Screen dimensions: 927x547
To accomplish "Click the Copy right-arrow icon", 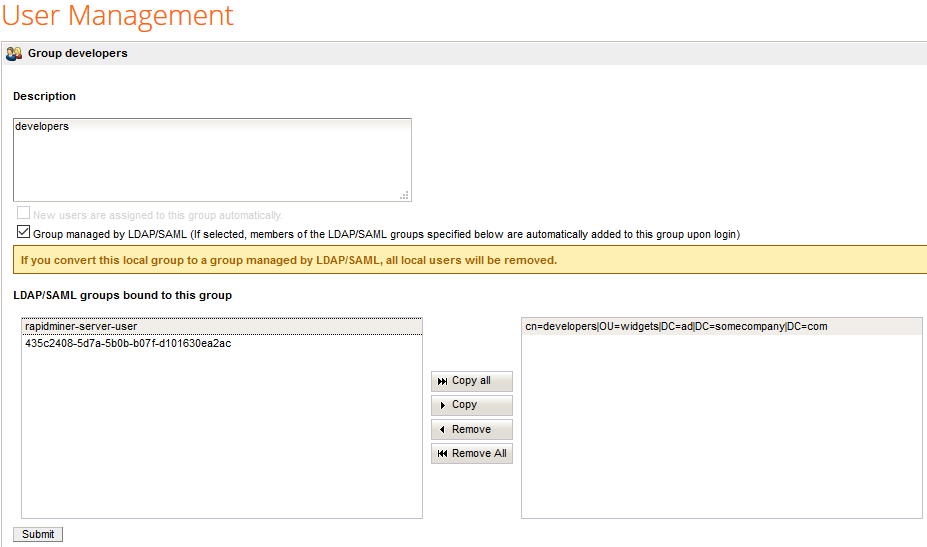I will 442,405.
